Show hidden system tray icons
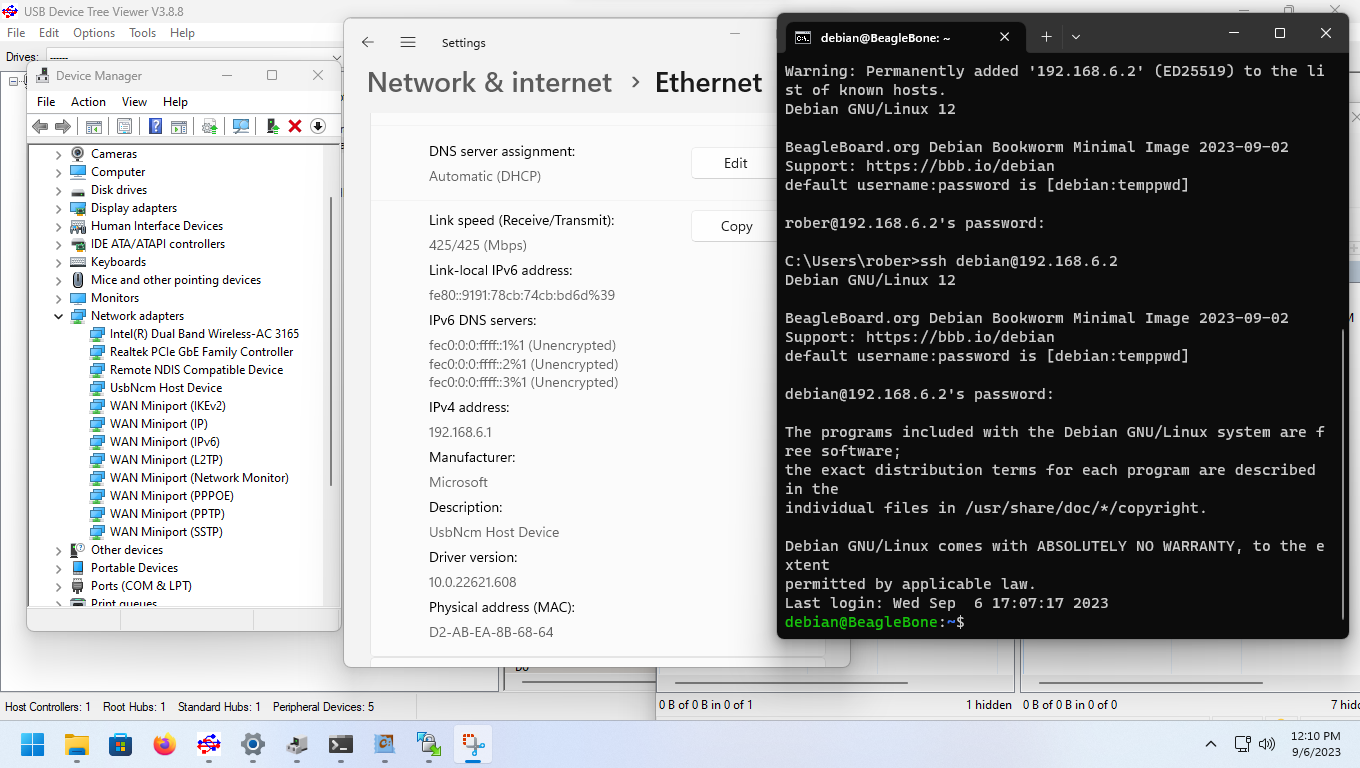The image size is (1360, 768). pos(1211,744)
